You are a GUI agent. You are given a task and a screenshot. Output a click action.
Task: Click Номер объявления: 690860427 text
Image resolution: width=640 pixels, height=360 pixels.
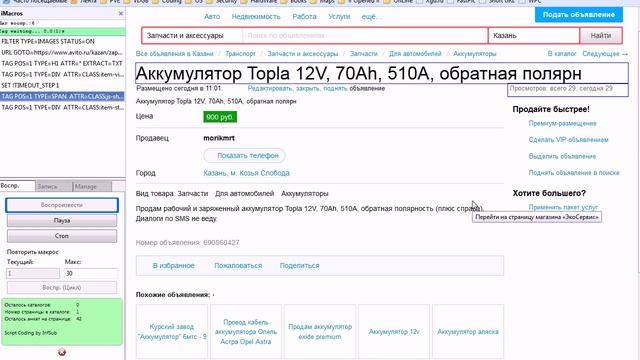tap(187, 242)
